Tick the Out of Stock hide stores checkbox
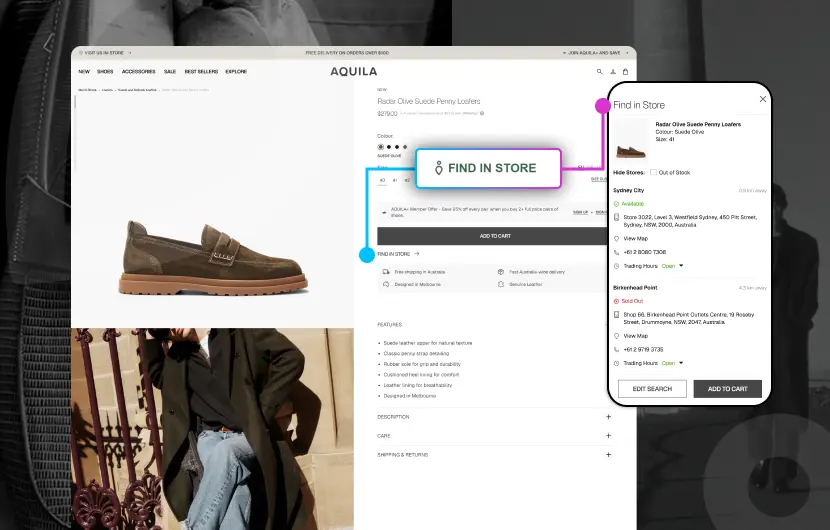 (653, 172)
